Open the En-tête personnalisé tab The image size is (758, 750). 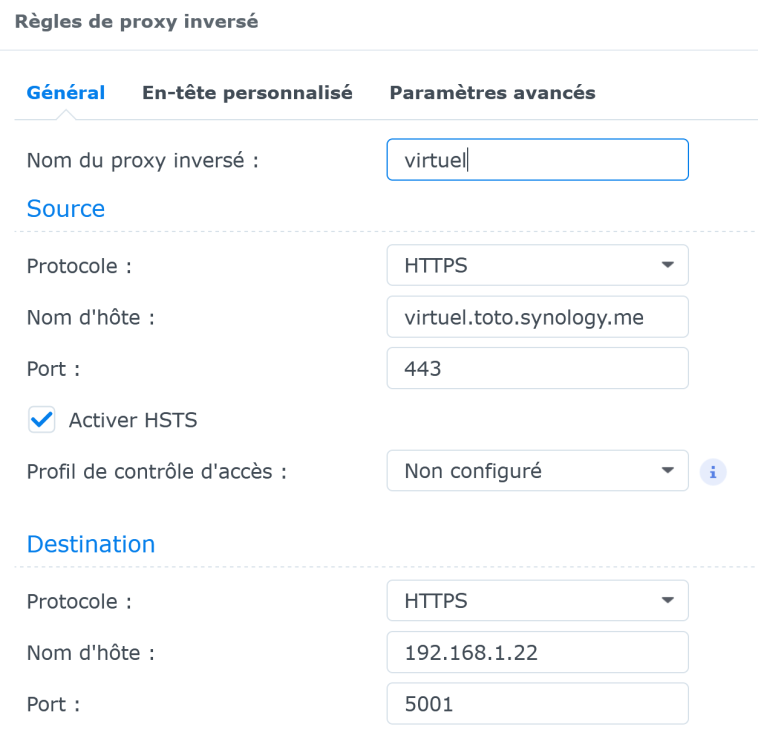247,93
